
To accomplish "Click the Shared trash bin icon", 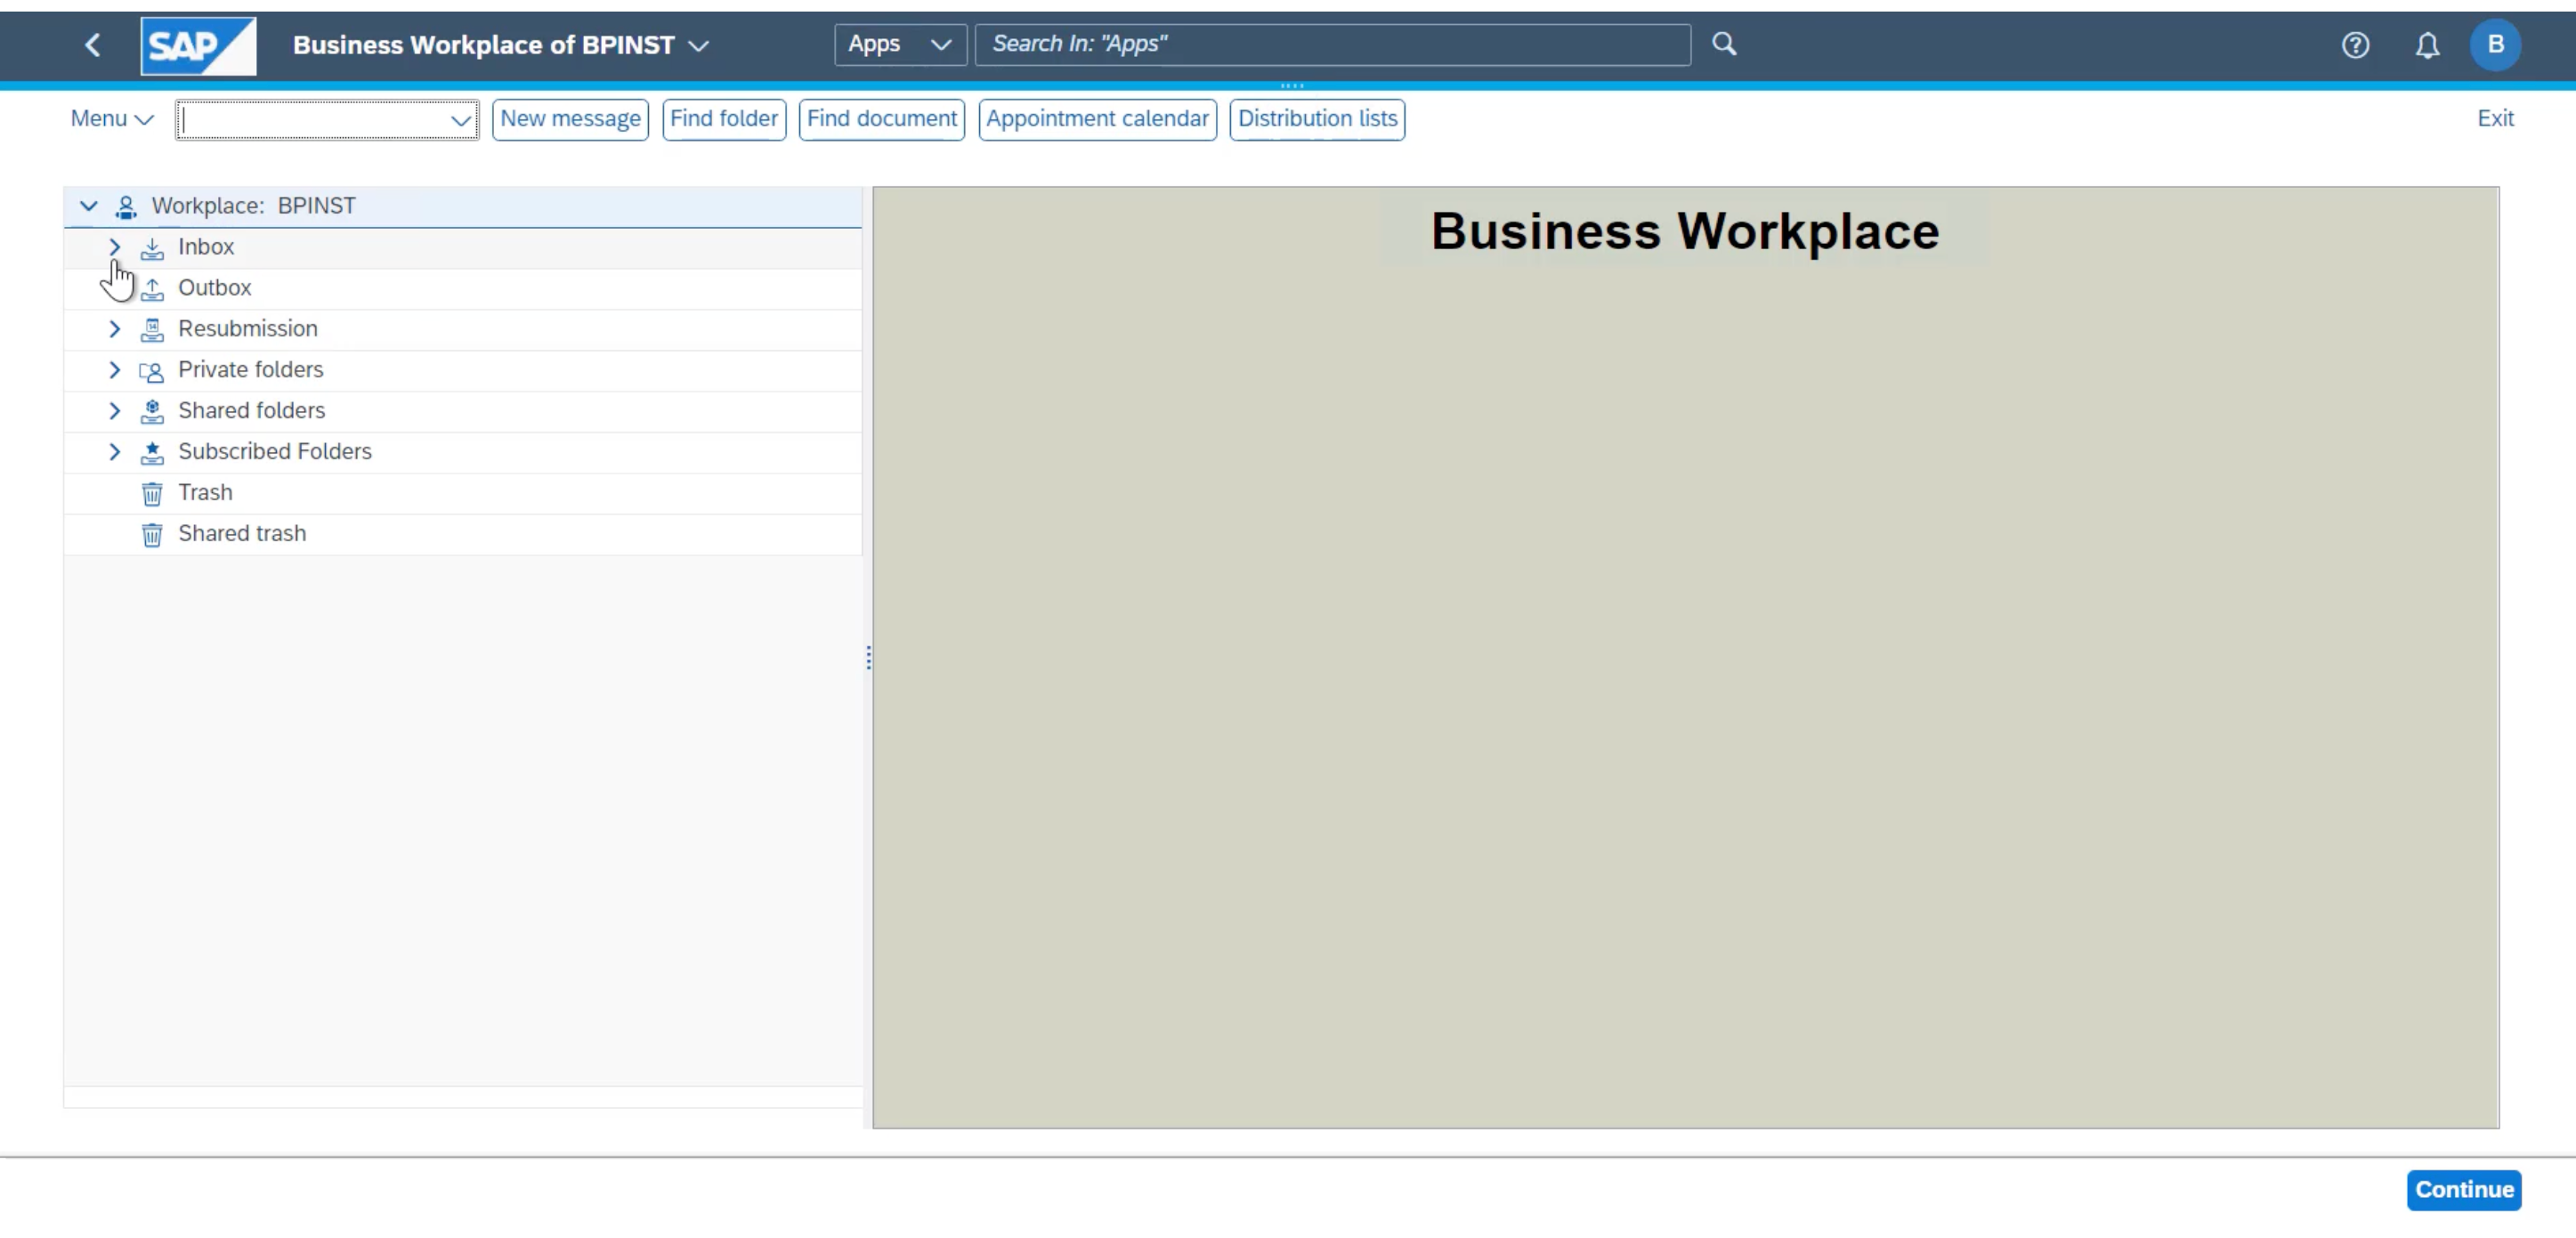I will [x=152, y=534].
